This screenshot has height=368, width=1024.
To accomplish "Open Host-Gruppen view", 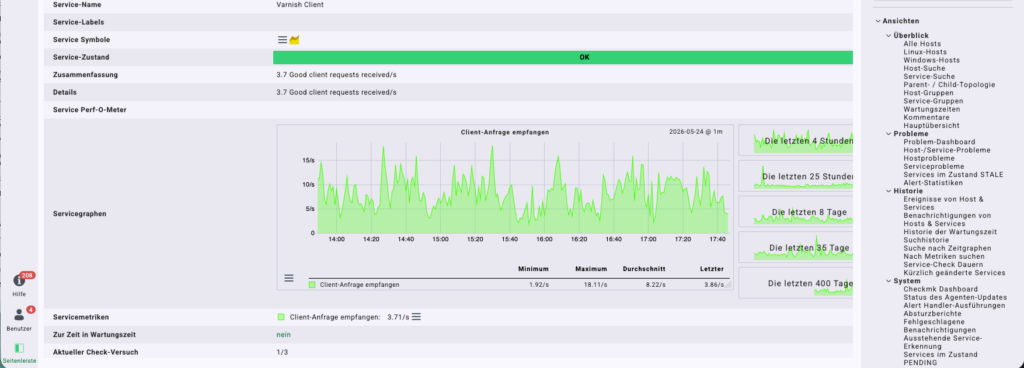I will [928, 93].
